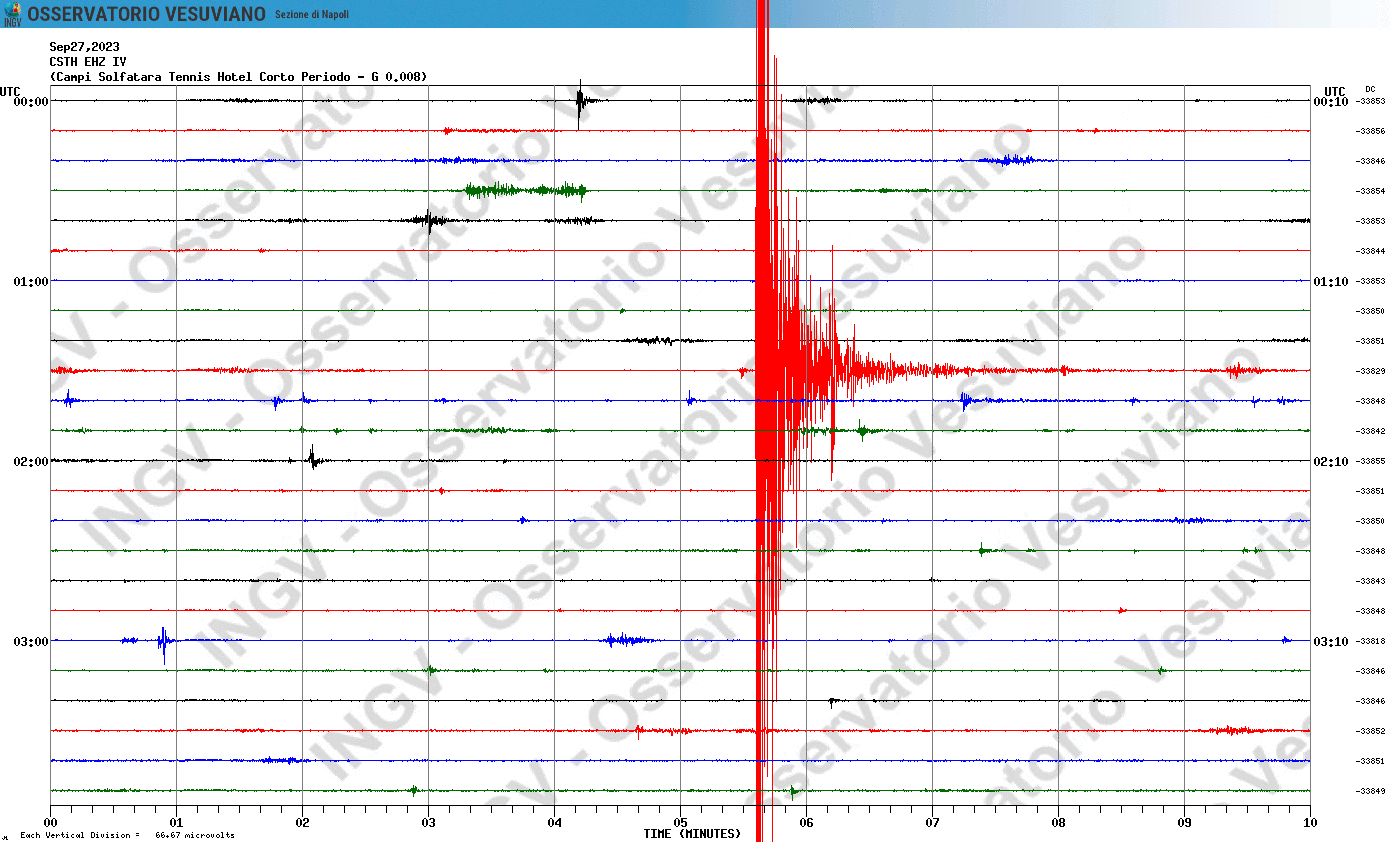Select the station code 'CSTH EHZ IV'
Viewport: 1390px width, 849px height.
click(88, 62)
